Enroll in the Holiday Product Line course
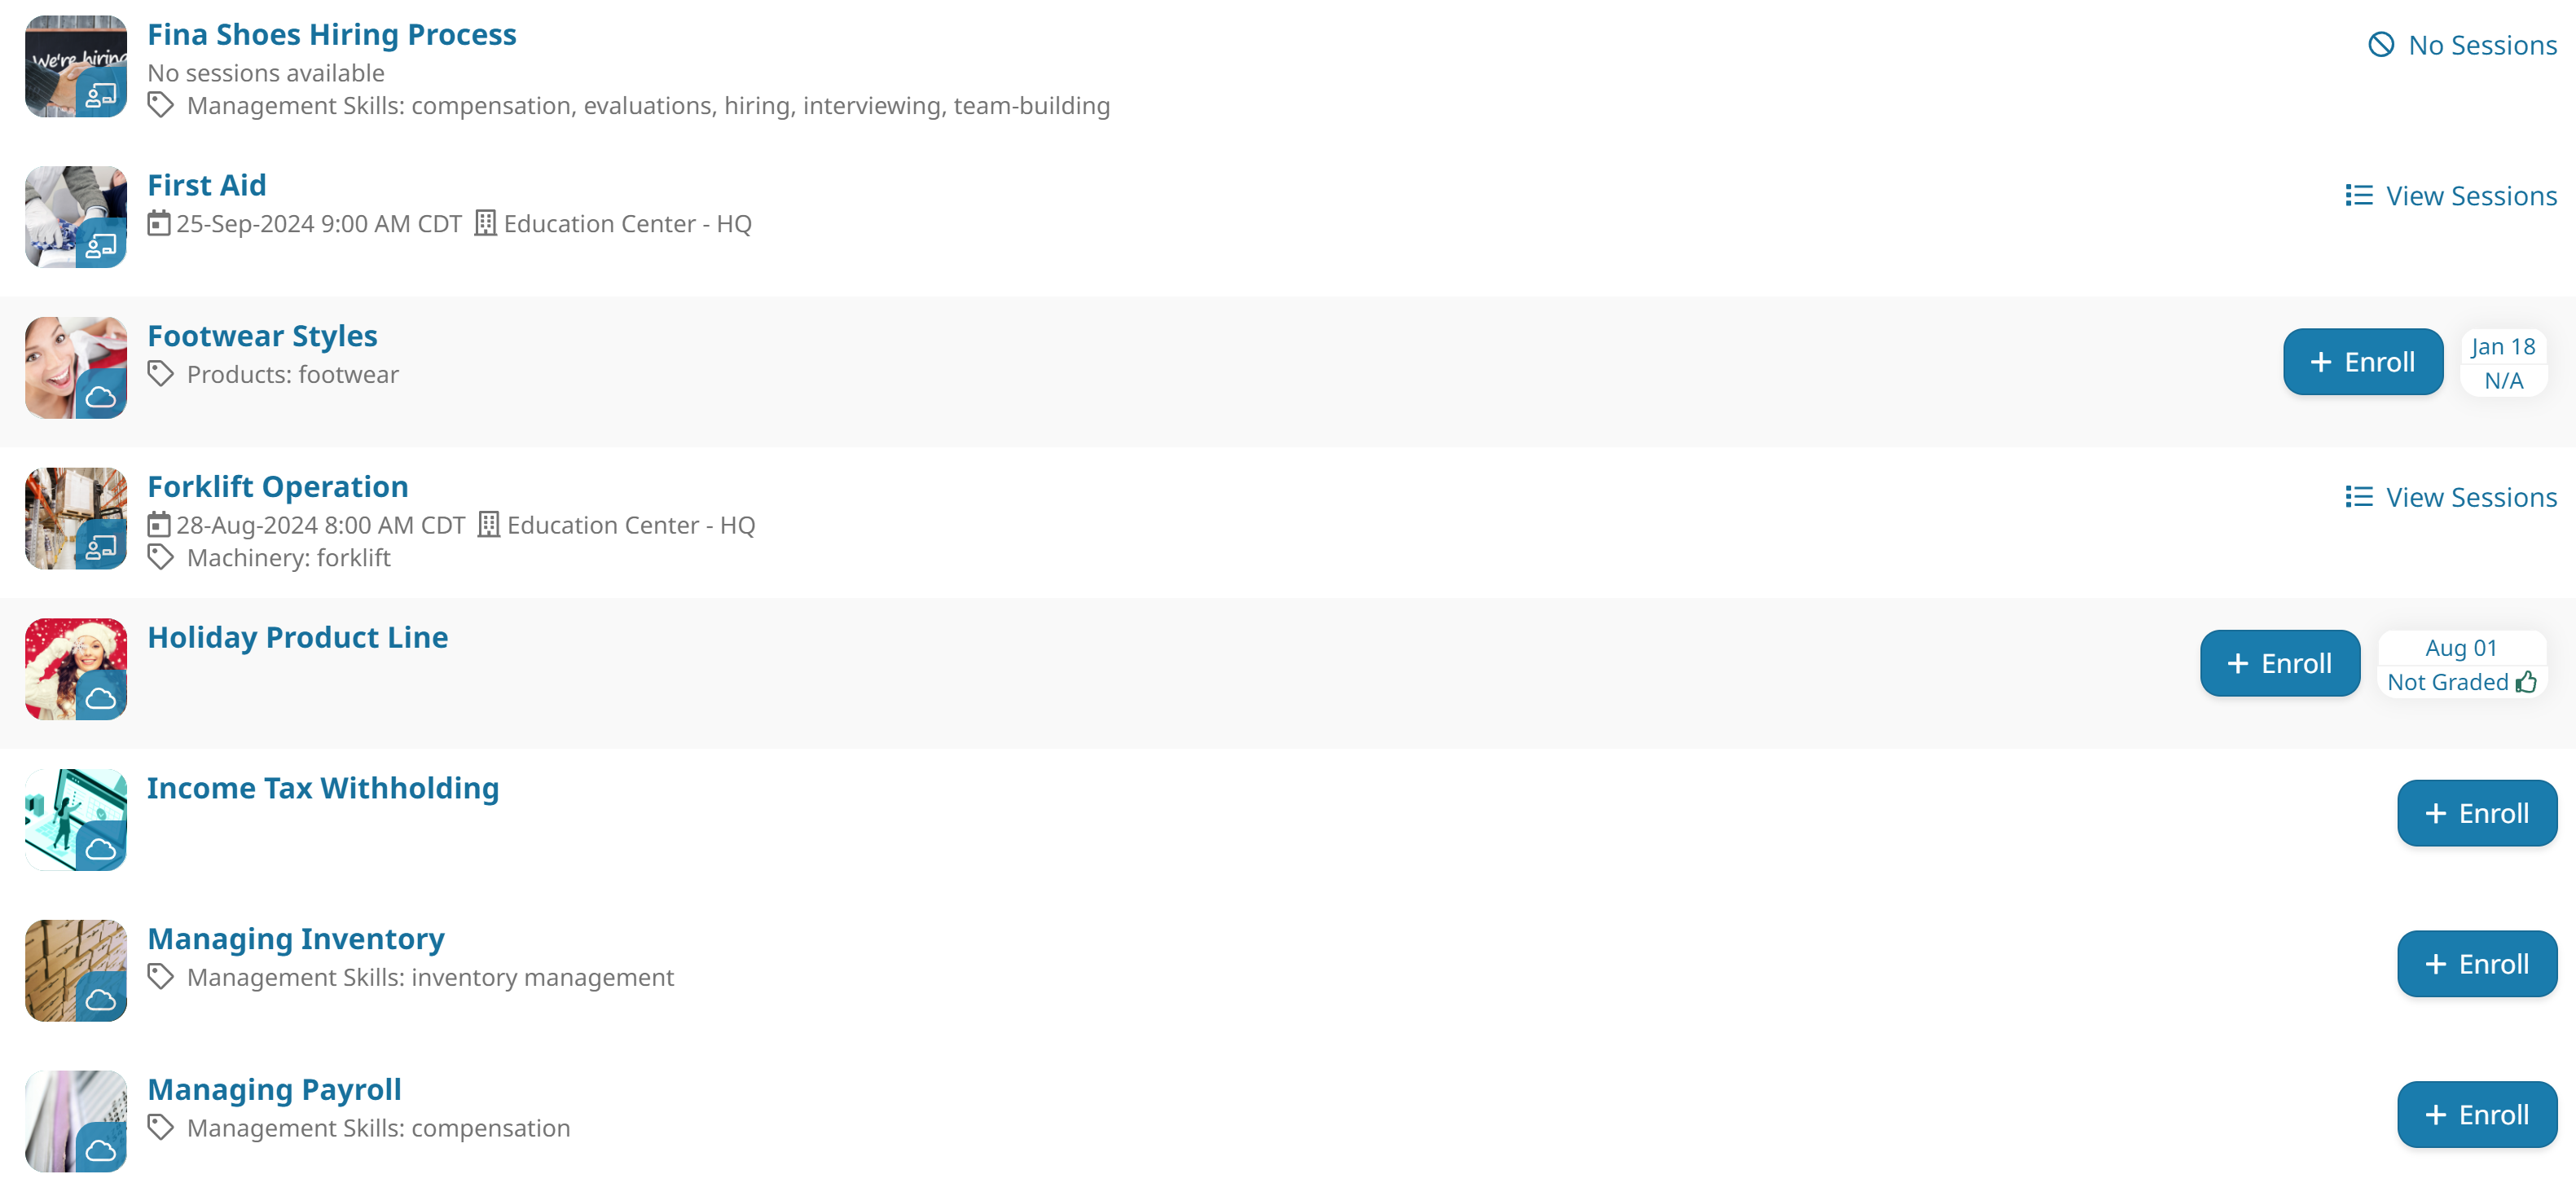 (2280, 662)
